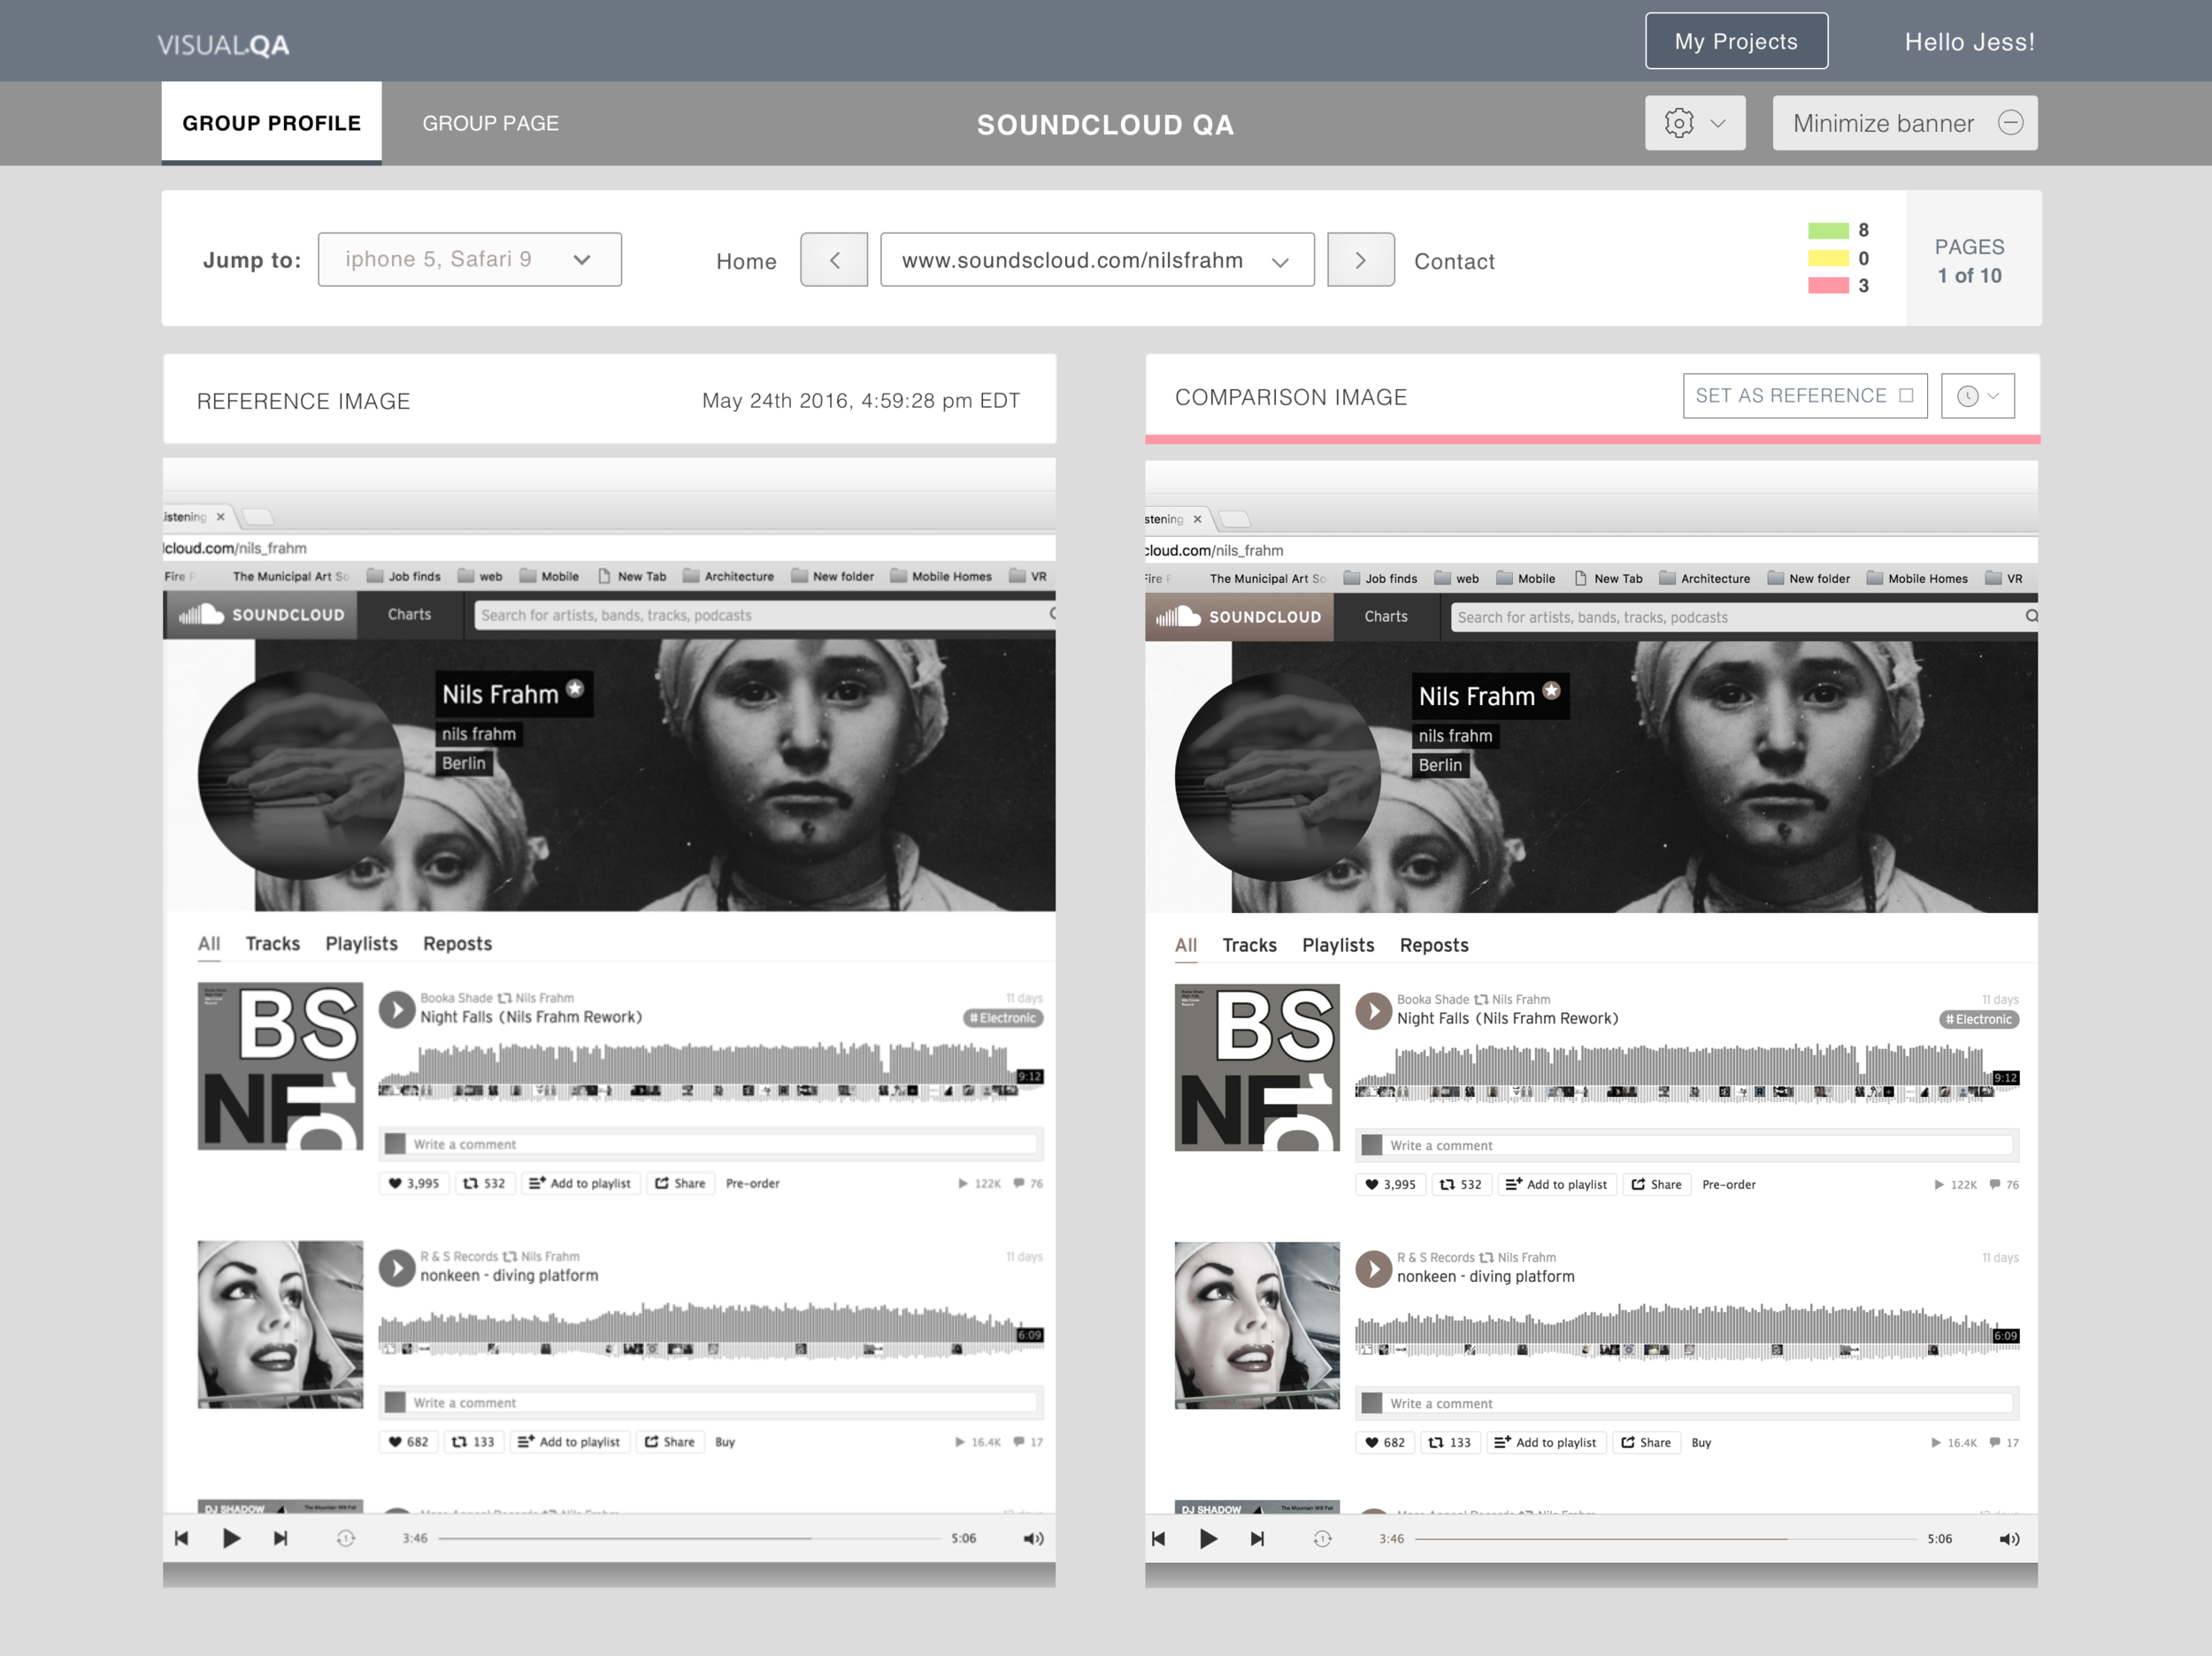Toggle repeat in comparison image player
This screenshot has width=2212, height=1656.
click(x=1322, y=1539)
